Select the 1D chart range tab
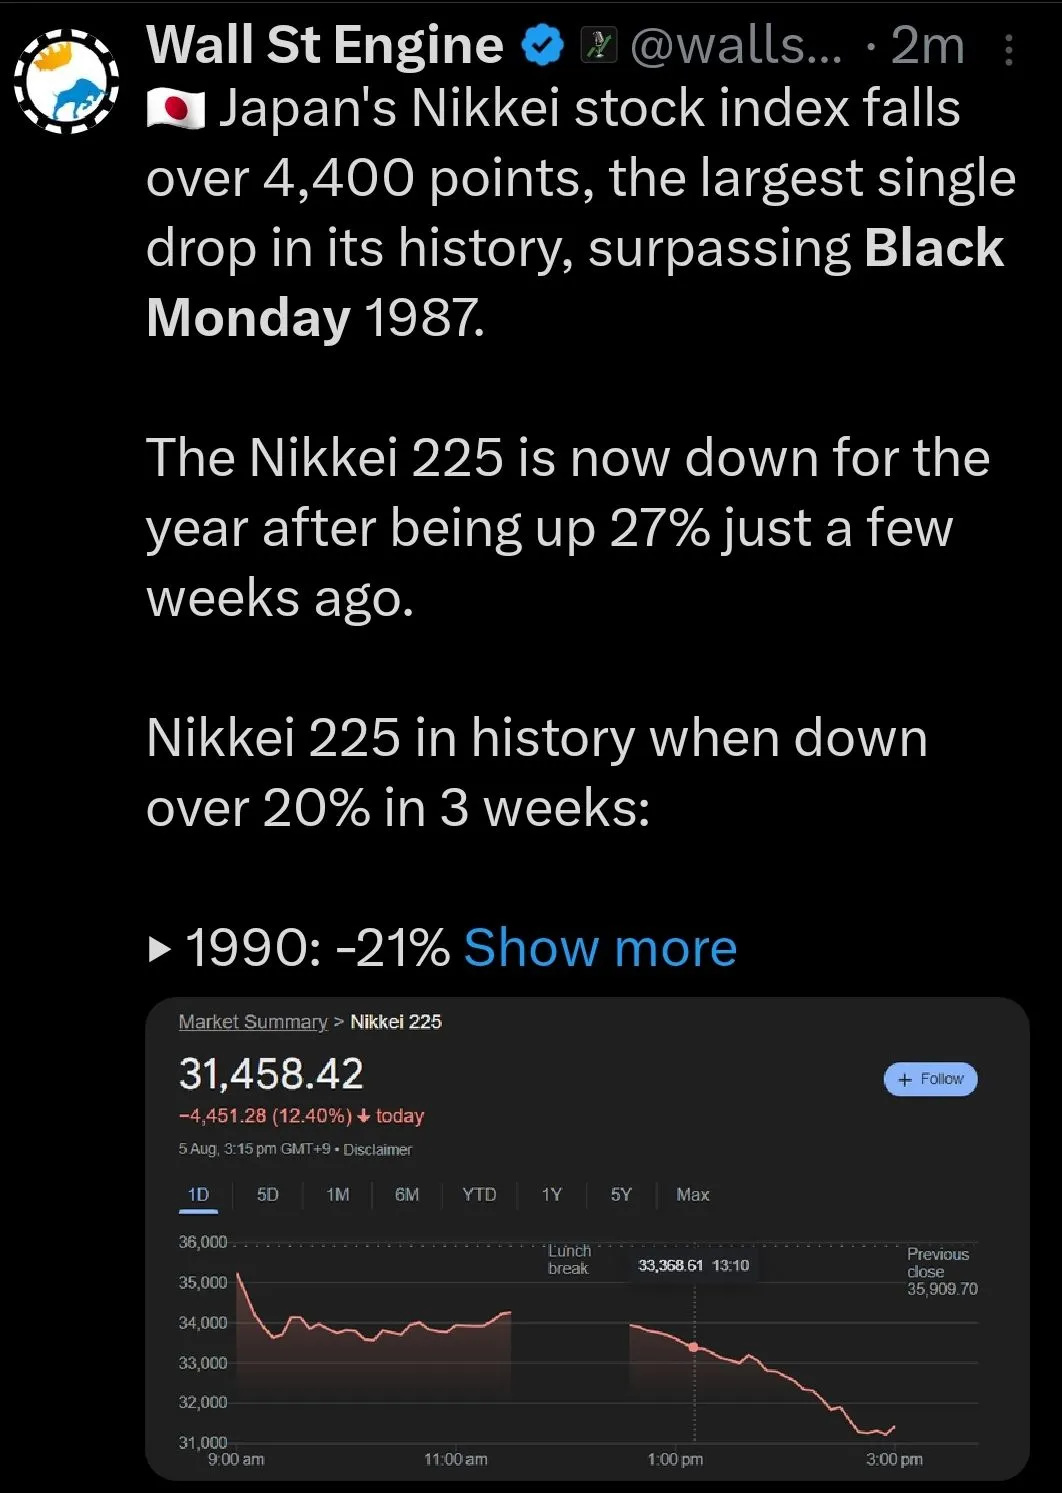The image size is (1062, 1493). coord(198,1195)
